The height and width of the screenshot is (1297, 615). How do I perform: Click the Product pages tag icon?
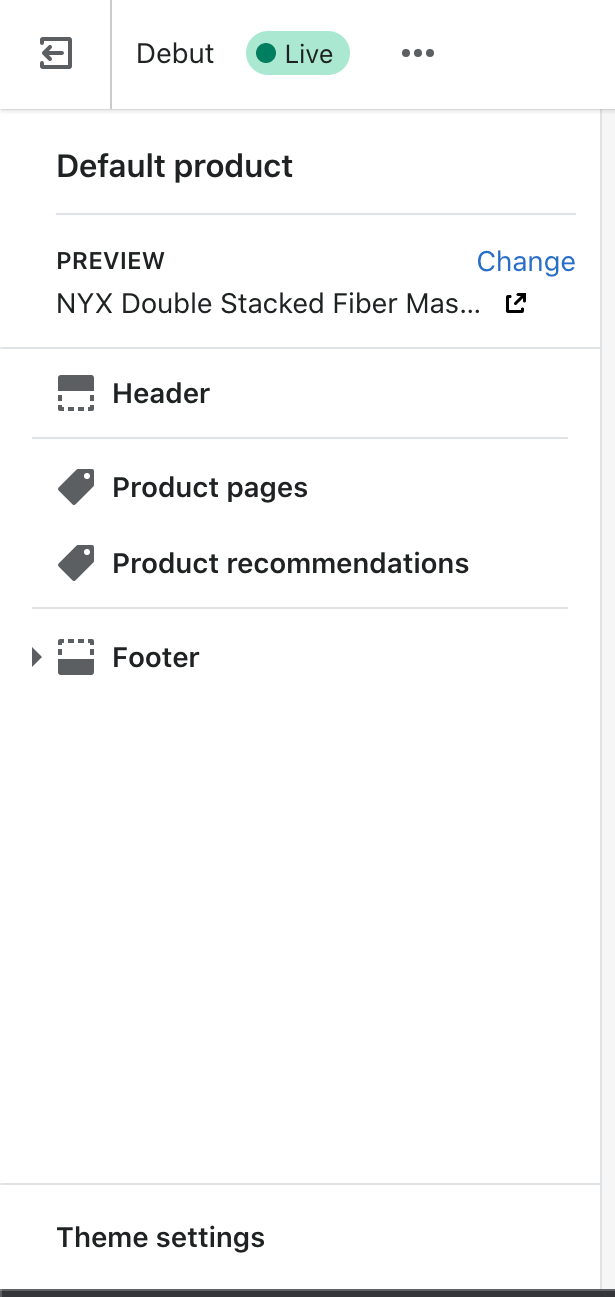(x=76, y=488)
